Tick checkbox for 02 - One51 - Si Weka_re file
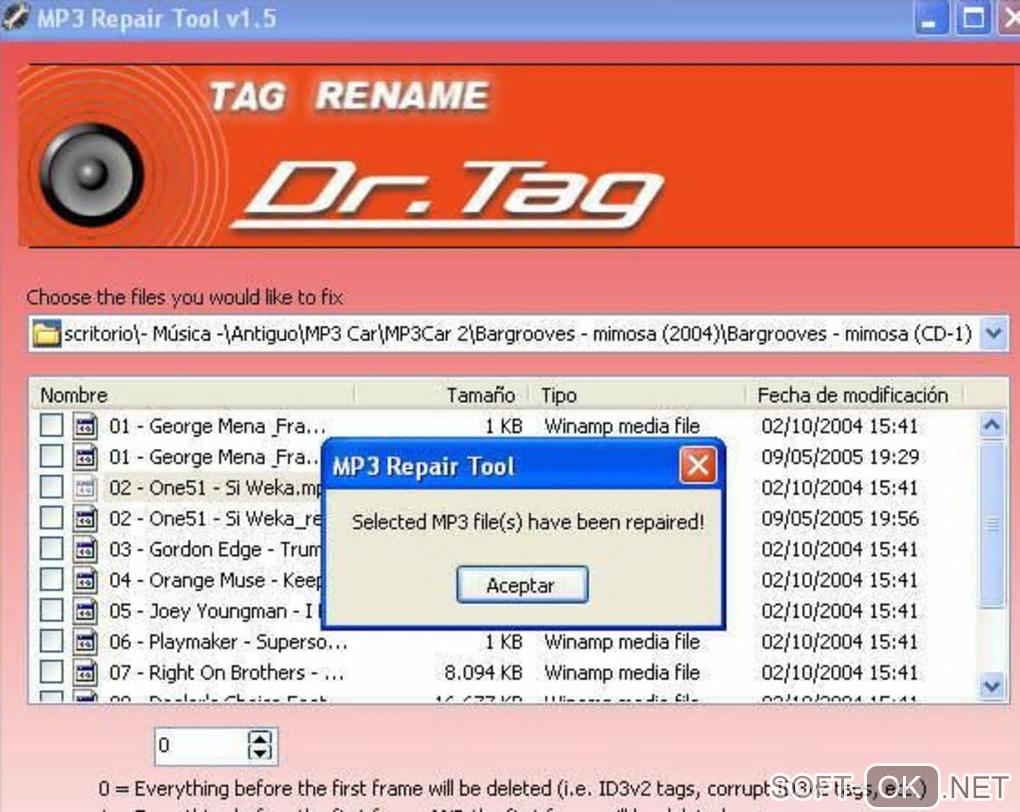 coord(51,518)
